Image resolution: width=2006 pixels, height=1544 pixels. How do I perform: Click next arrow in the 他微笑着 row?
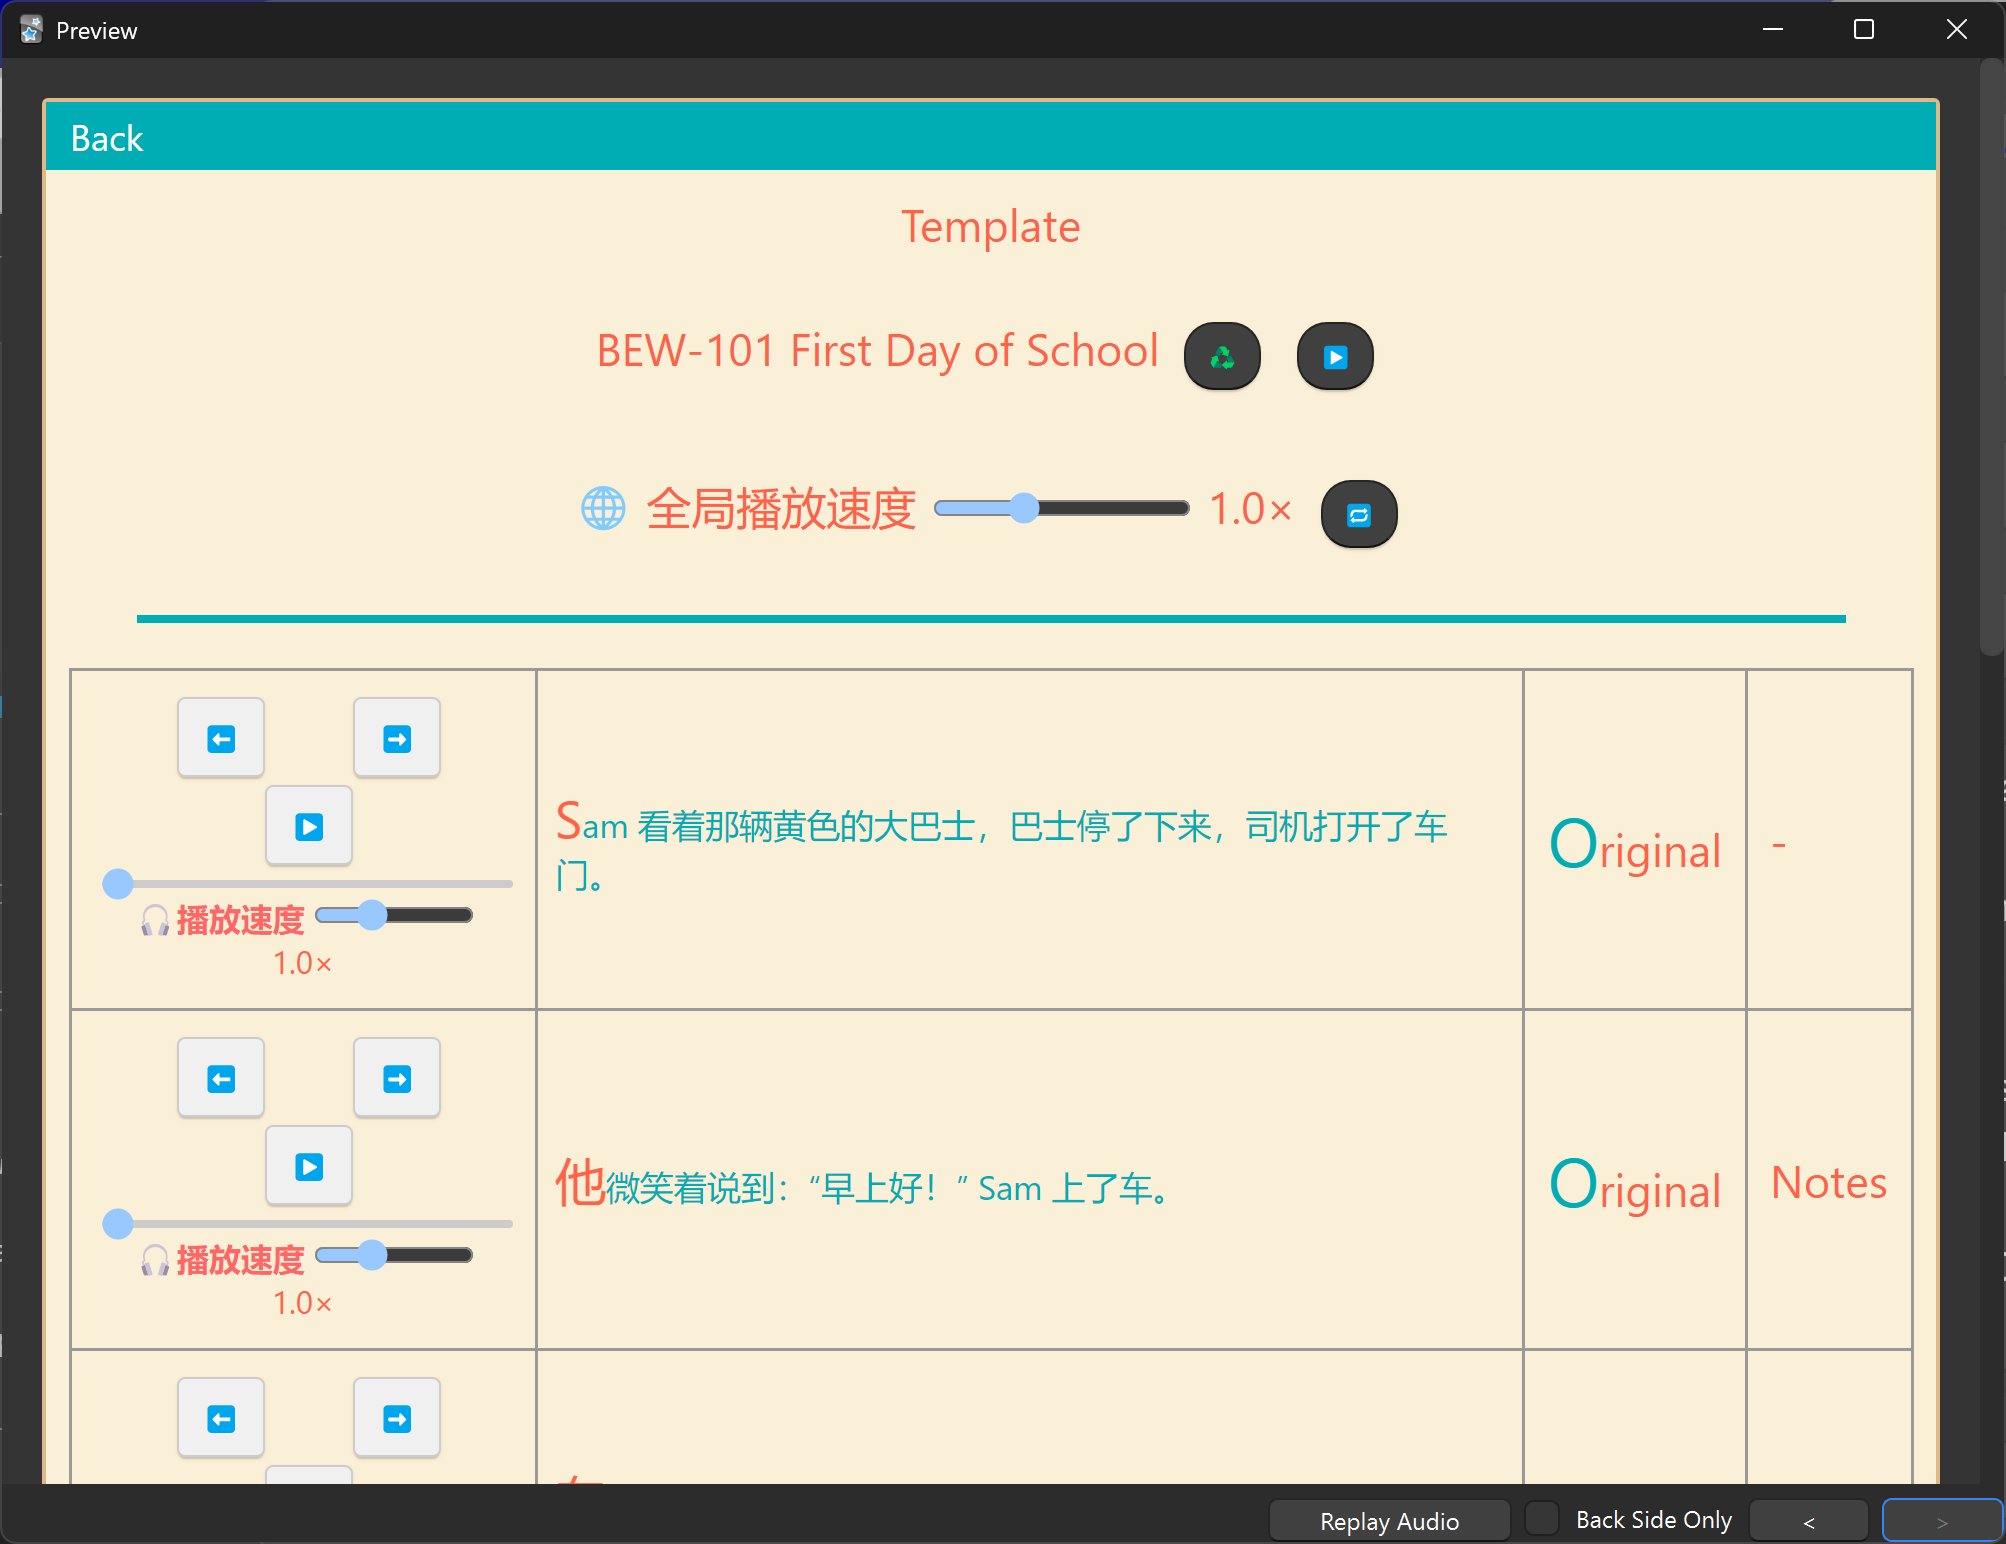[x=397, y=1078]
